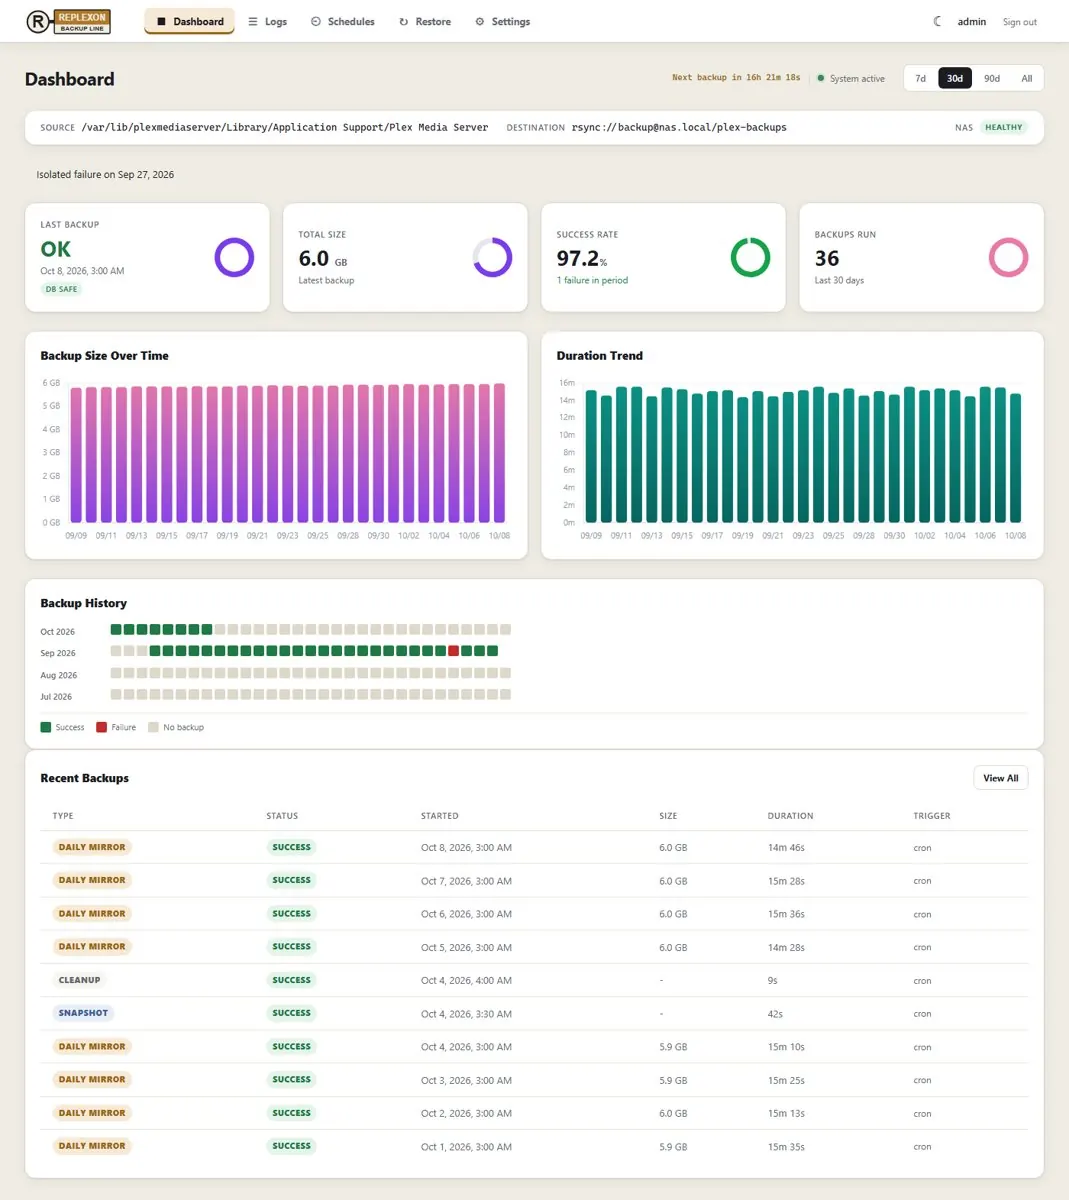The height and width of the screenshot is (1200, 1069).
Task: Click the green System active status dot
Action: tap(821, 78)
